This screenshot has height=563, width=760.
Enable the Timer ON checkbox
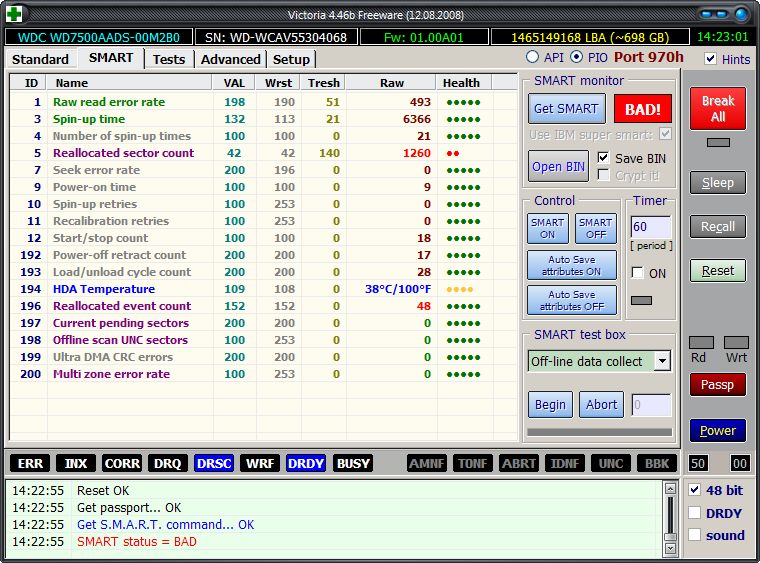click(637, 273)
